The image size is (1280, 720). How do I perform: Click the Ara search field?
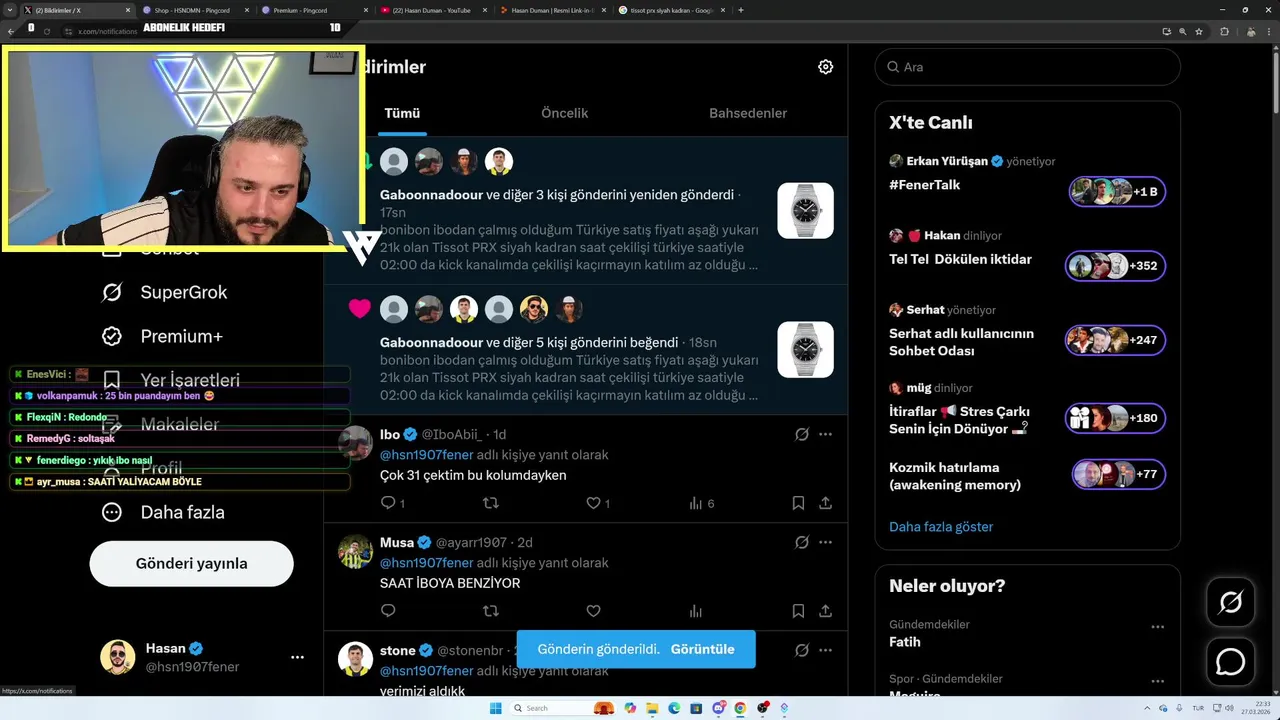(x=1028, y=67)
